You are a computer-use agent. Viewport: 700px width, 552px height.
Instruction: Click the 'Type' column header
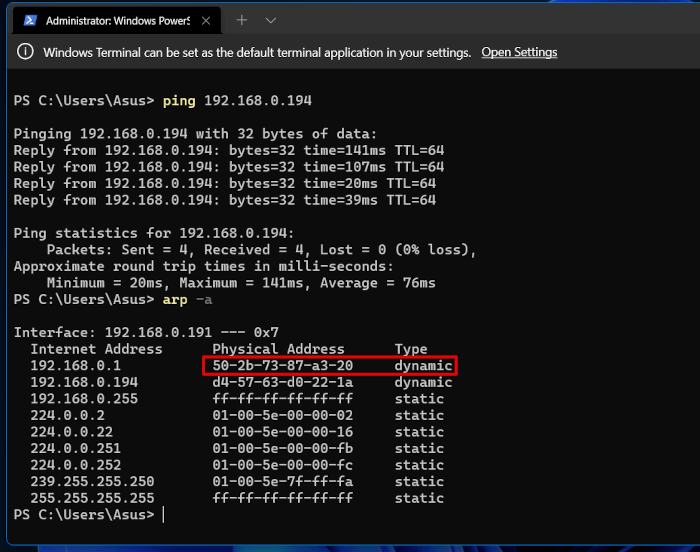[411, 349]
